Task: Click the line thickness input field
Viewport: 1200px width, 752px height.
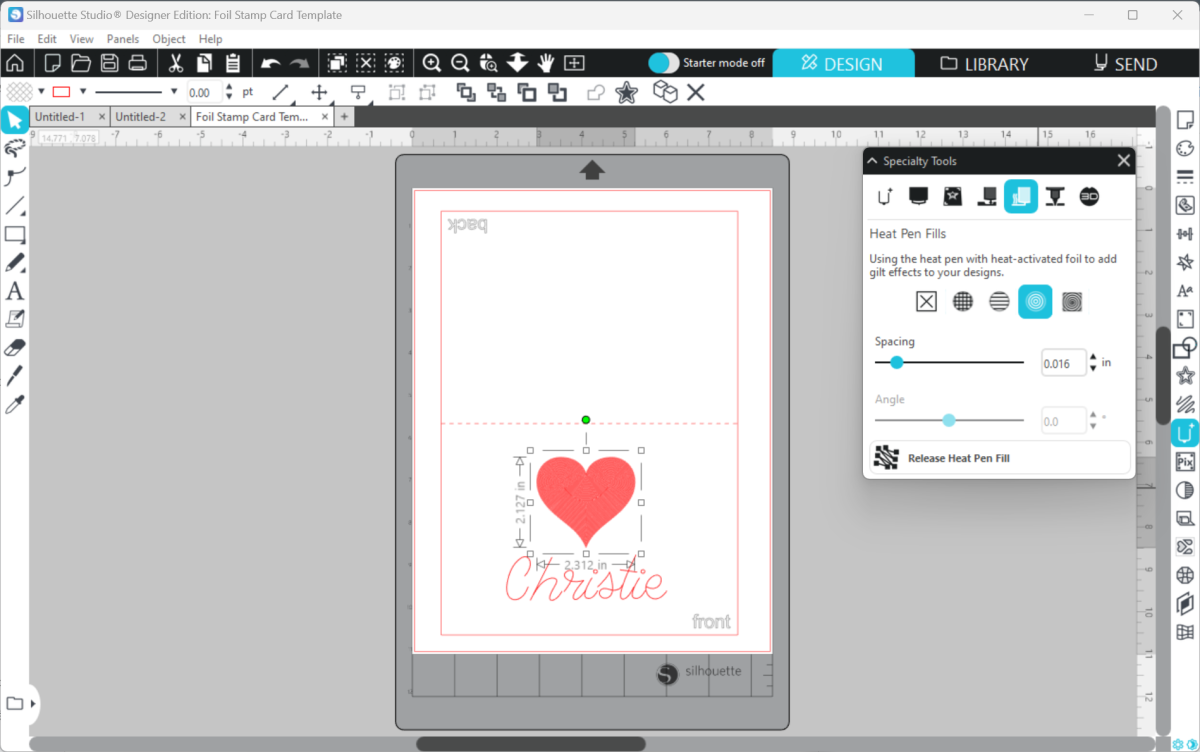Action: [x=204, y=92]
